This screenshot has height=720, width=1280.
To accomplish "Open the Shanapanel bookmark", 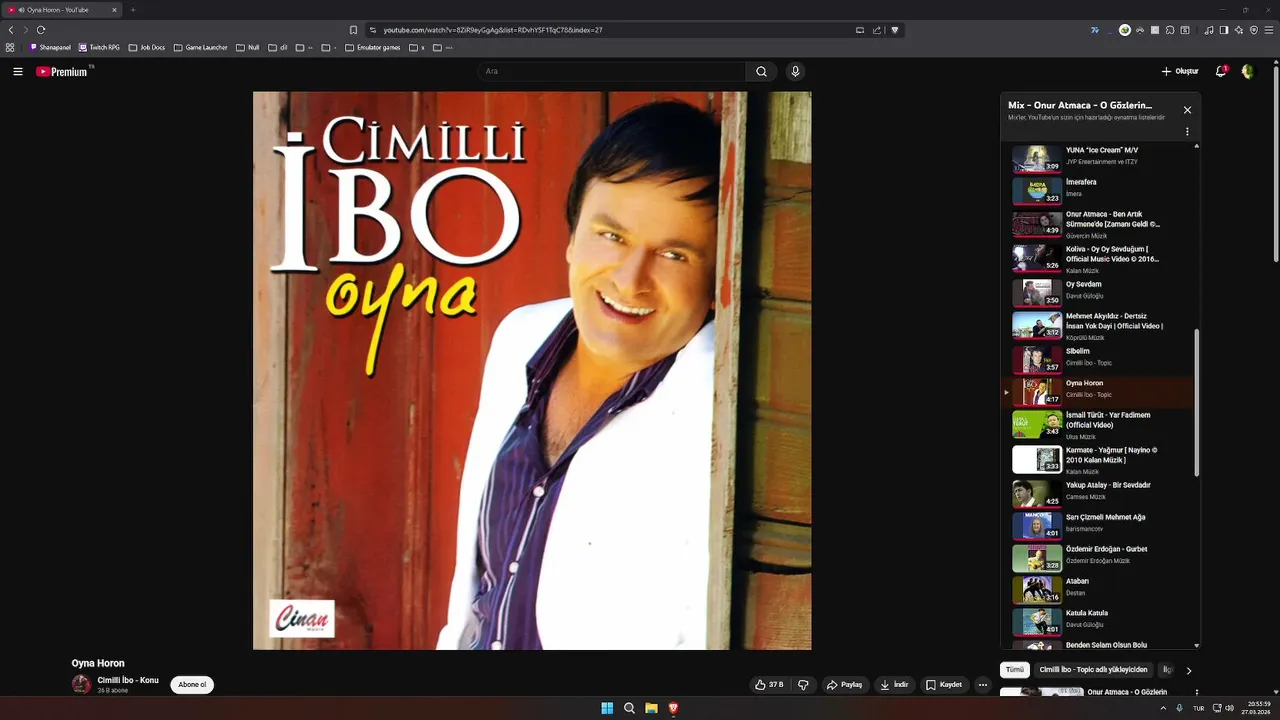I will click(50, 47).
